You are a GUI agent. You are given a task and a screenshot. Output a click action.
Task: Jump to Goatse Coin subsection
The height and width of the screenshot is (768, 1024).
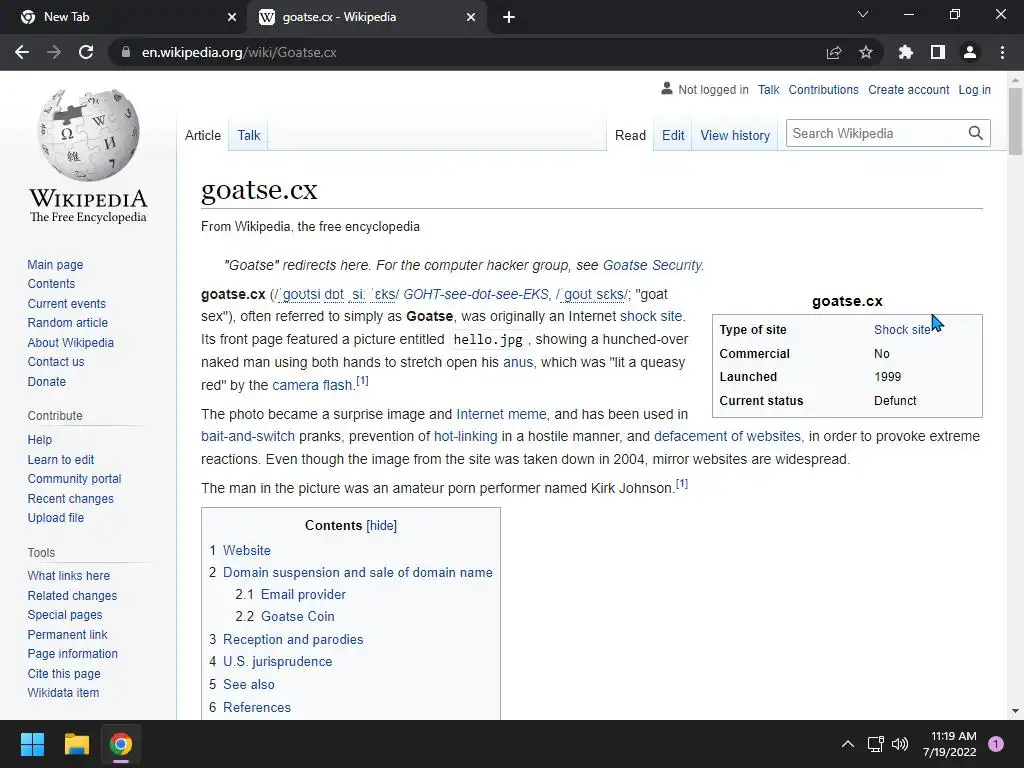click(298, 616)
